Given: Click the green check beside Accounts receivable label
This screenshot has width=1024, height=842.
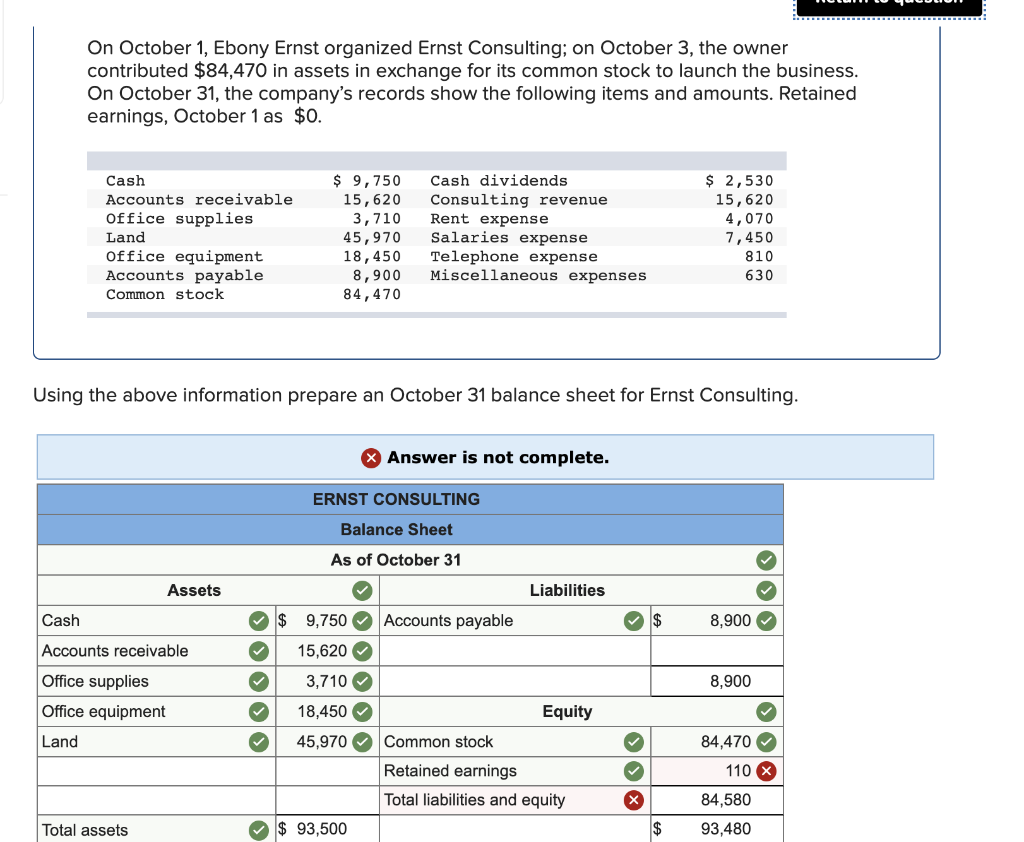Looking at the screenshot, I should (x=259, y=651).
